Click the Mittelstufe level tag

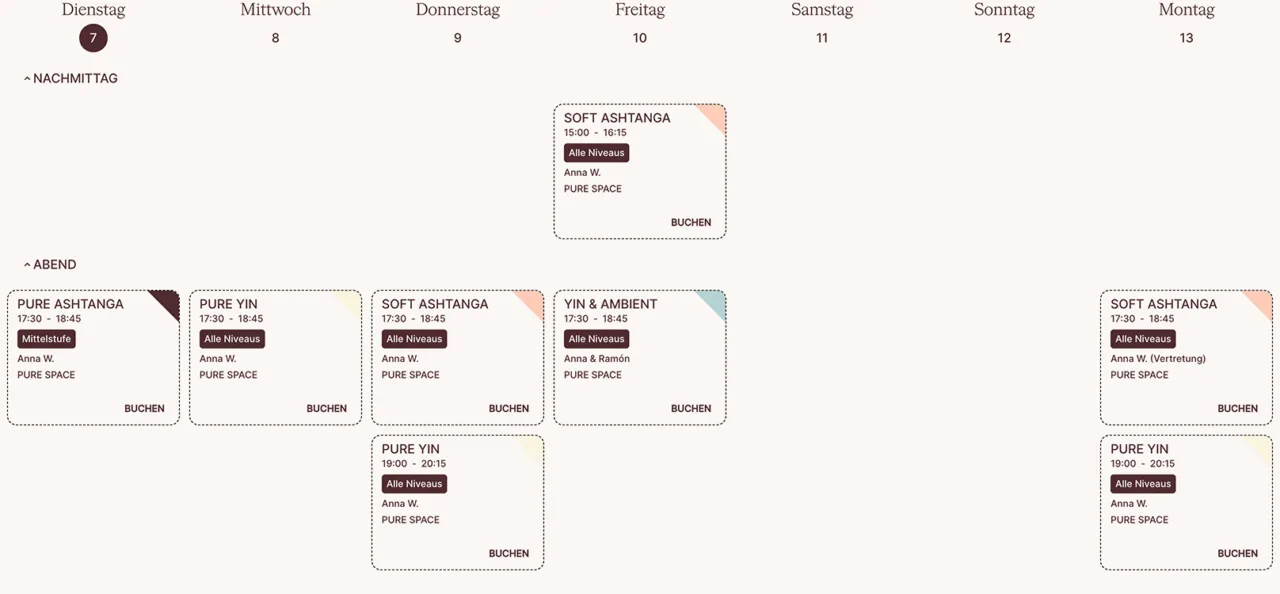(x=46, y=339)
